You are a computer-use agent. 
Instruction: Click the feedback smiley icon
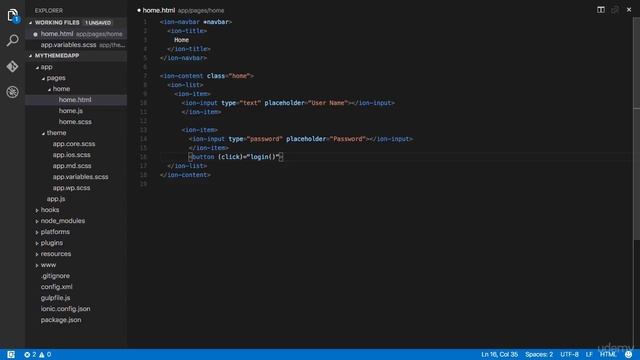pyautogui.click(x=629, y=355)
